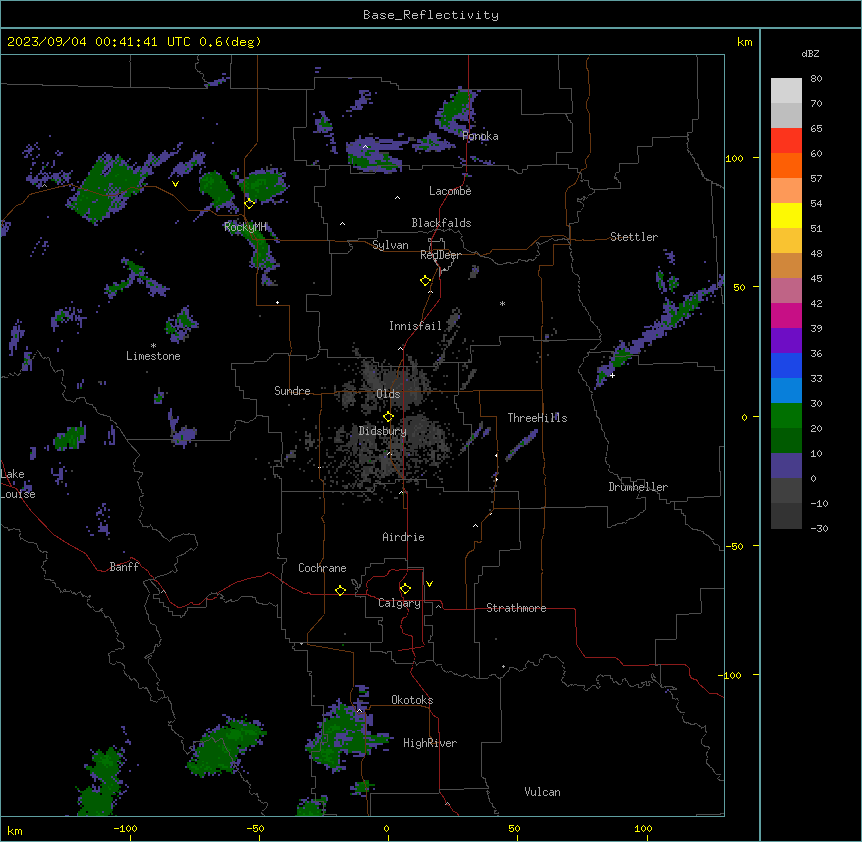862x842 pixels.
Task: Click the Lake Louise label
Action: click(x=17, y=484)
